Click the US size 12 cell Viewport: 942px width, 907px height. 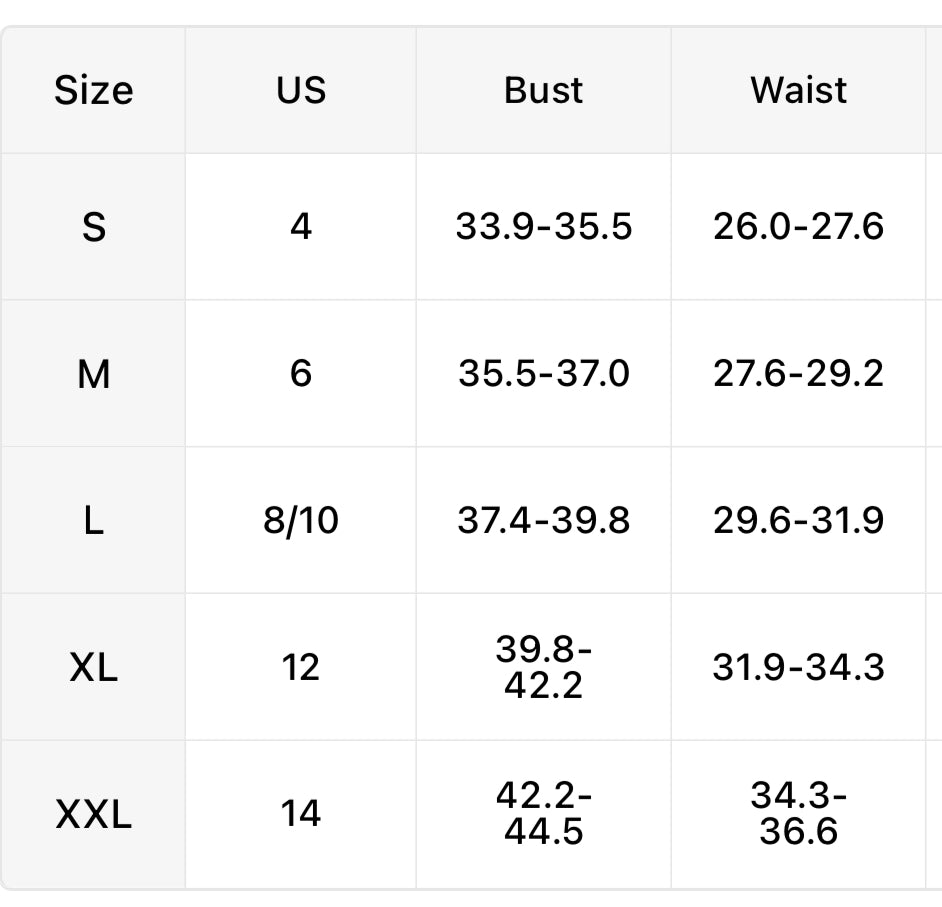click(301, 667)
